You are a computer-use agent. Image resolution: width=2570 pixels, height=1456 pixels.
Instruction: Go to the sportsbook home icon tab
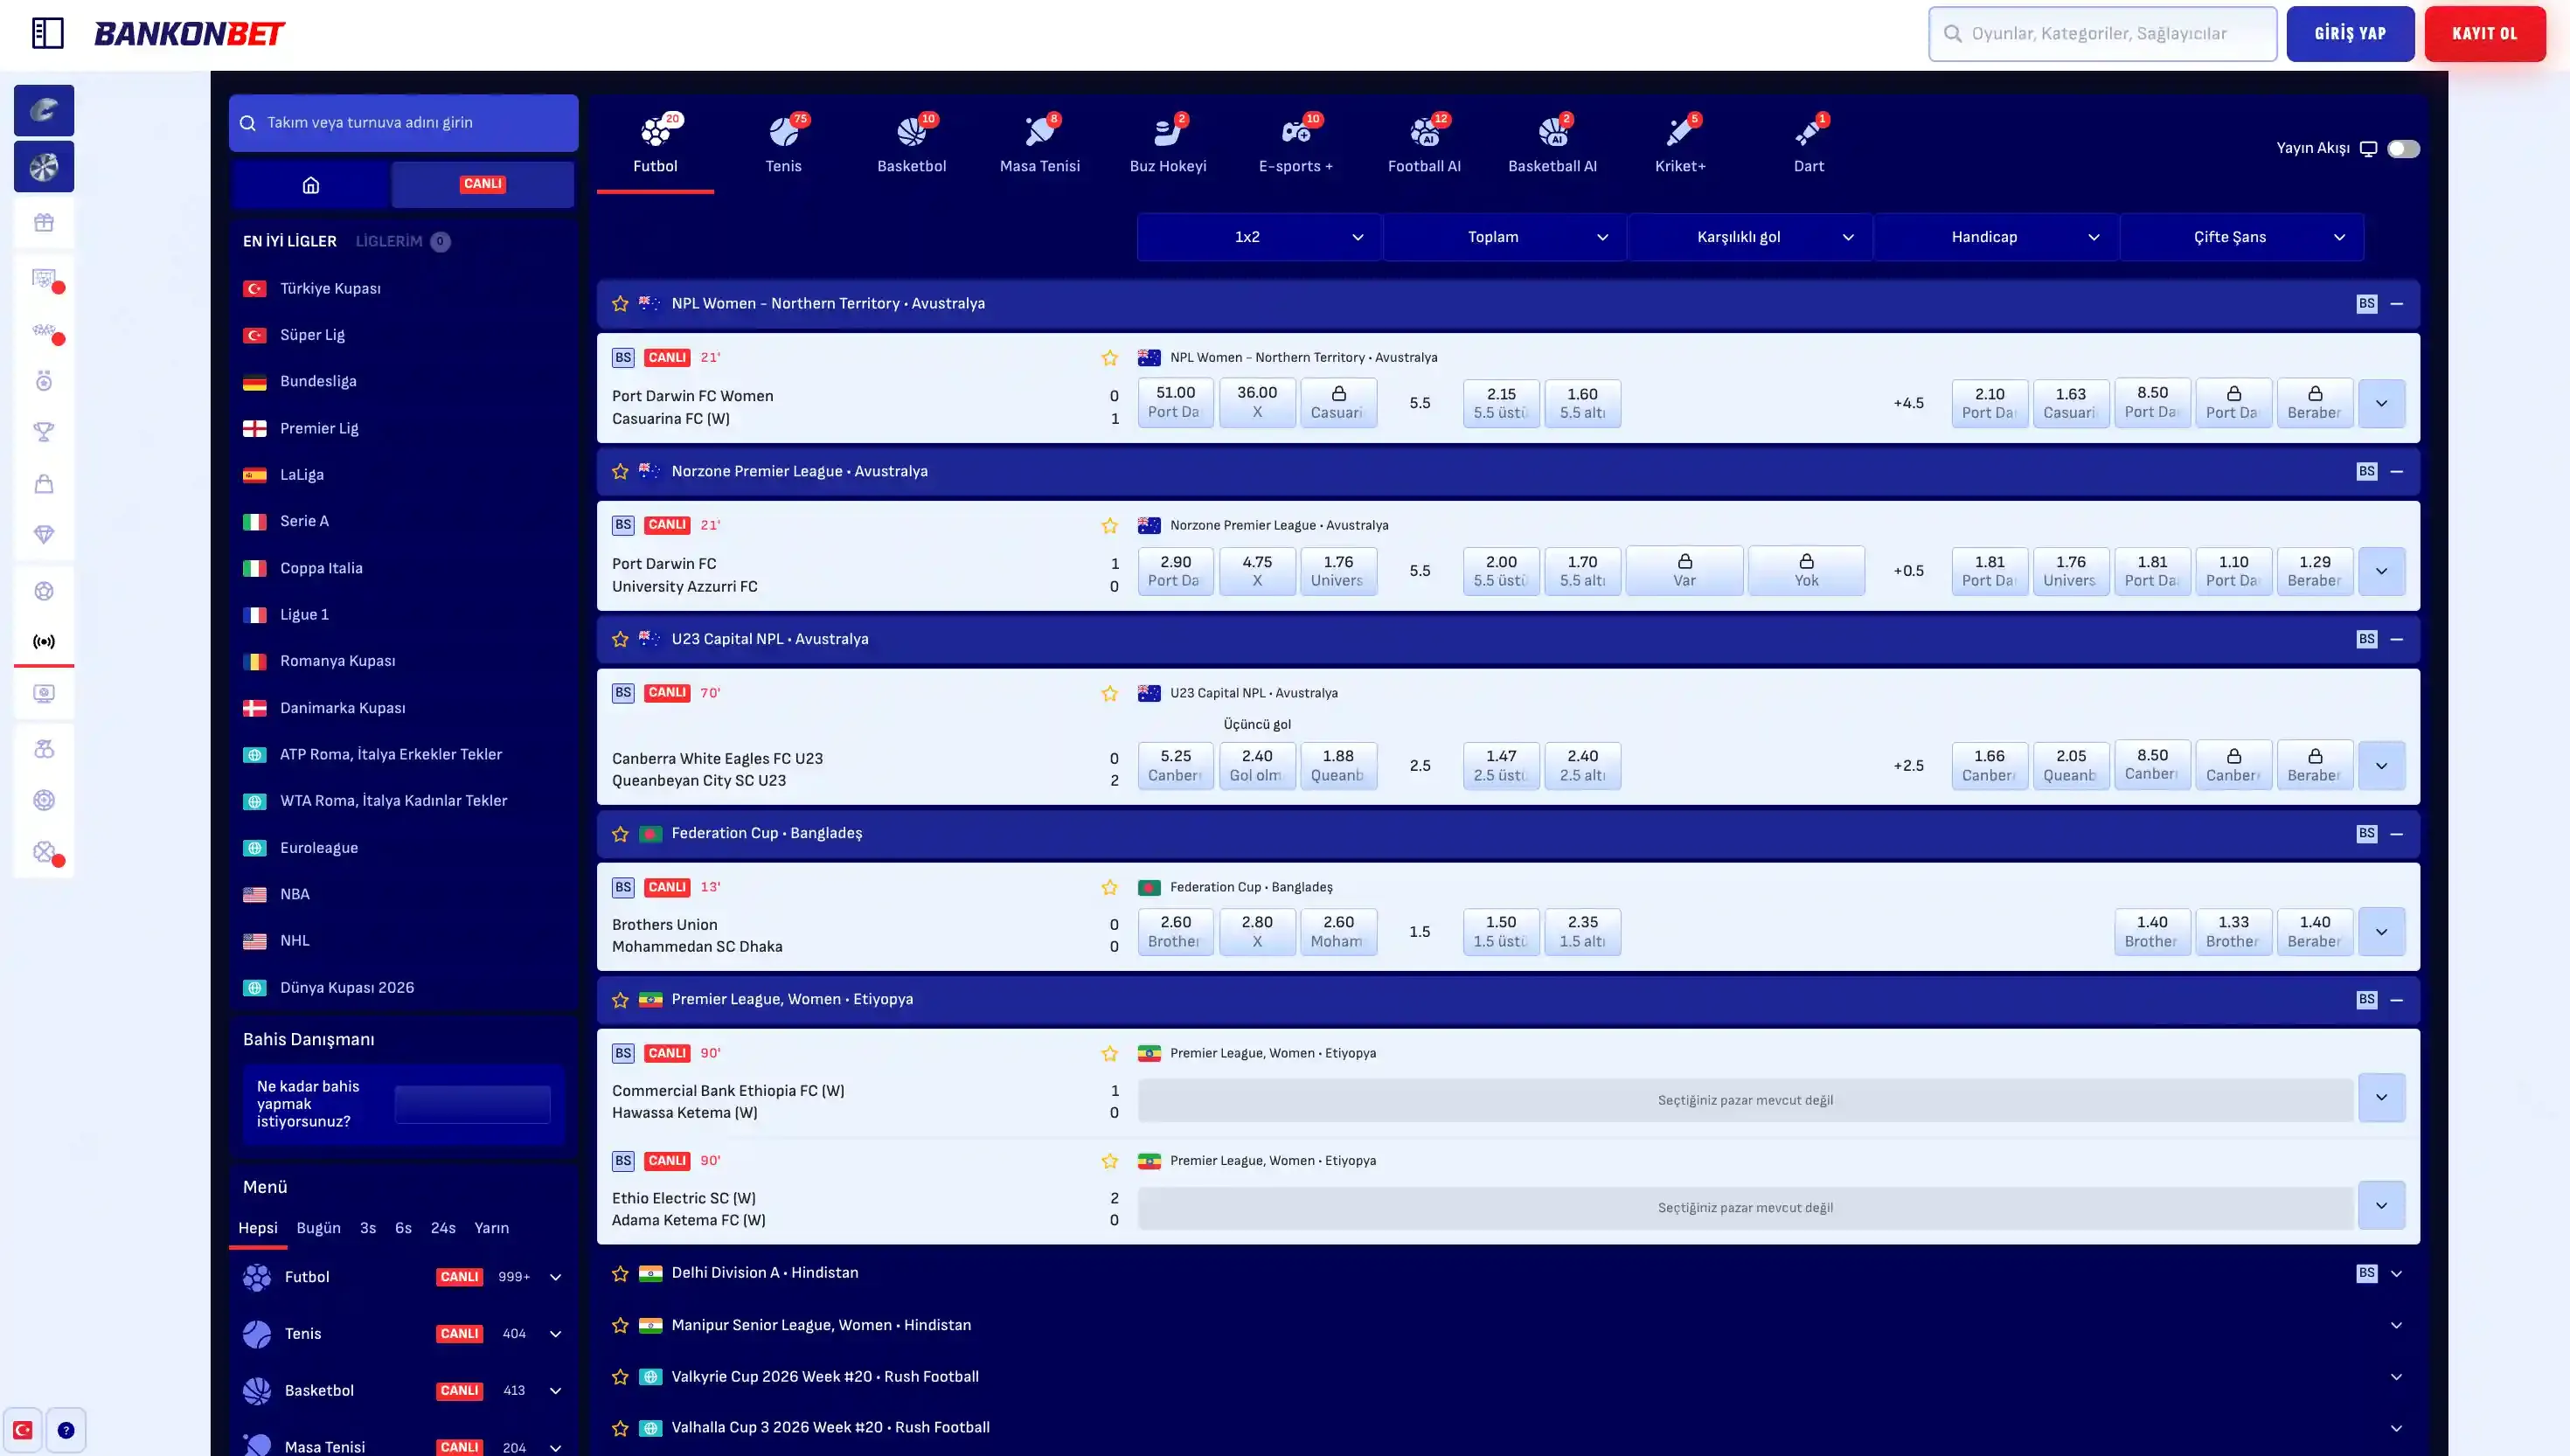coord(311,185)
